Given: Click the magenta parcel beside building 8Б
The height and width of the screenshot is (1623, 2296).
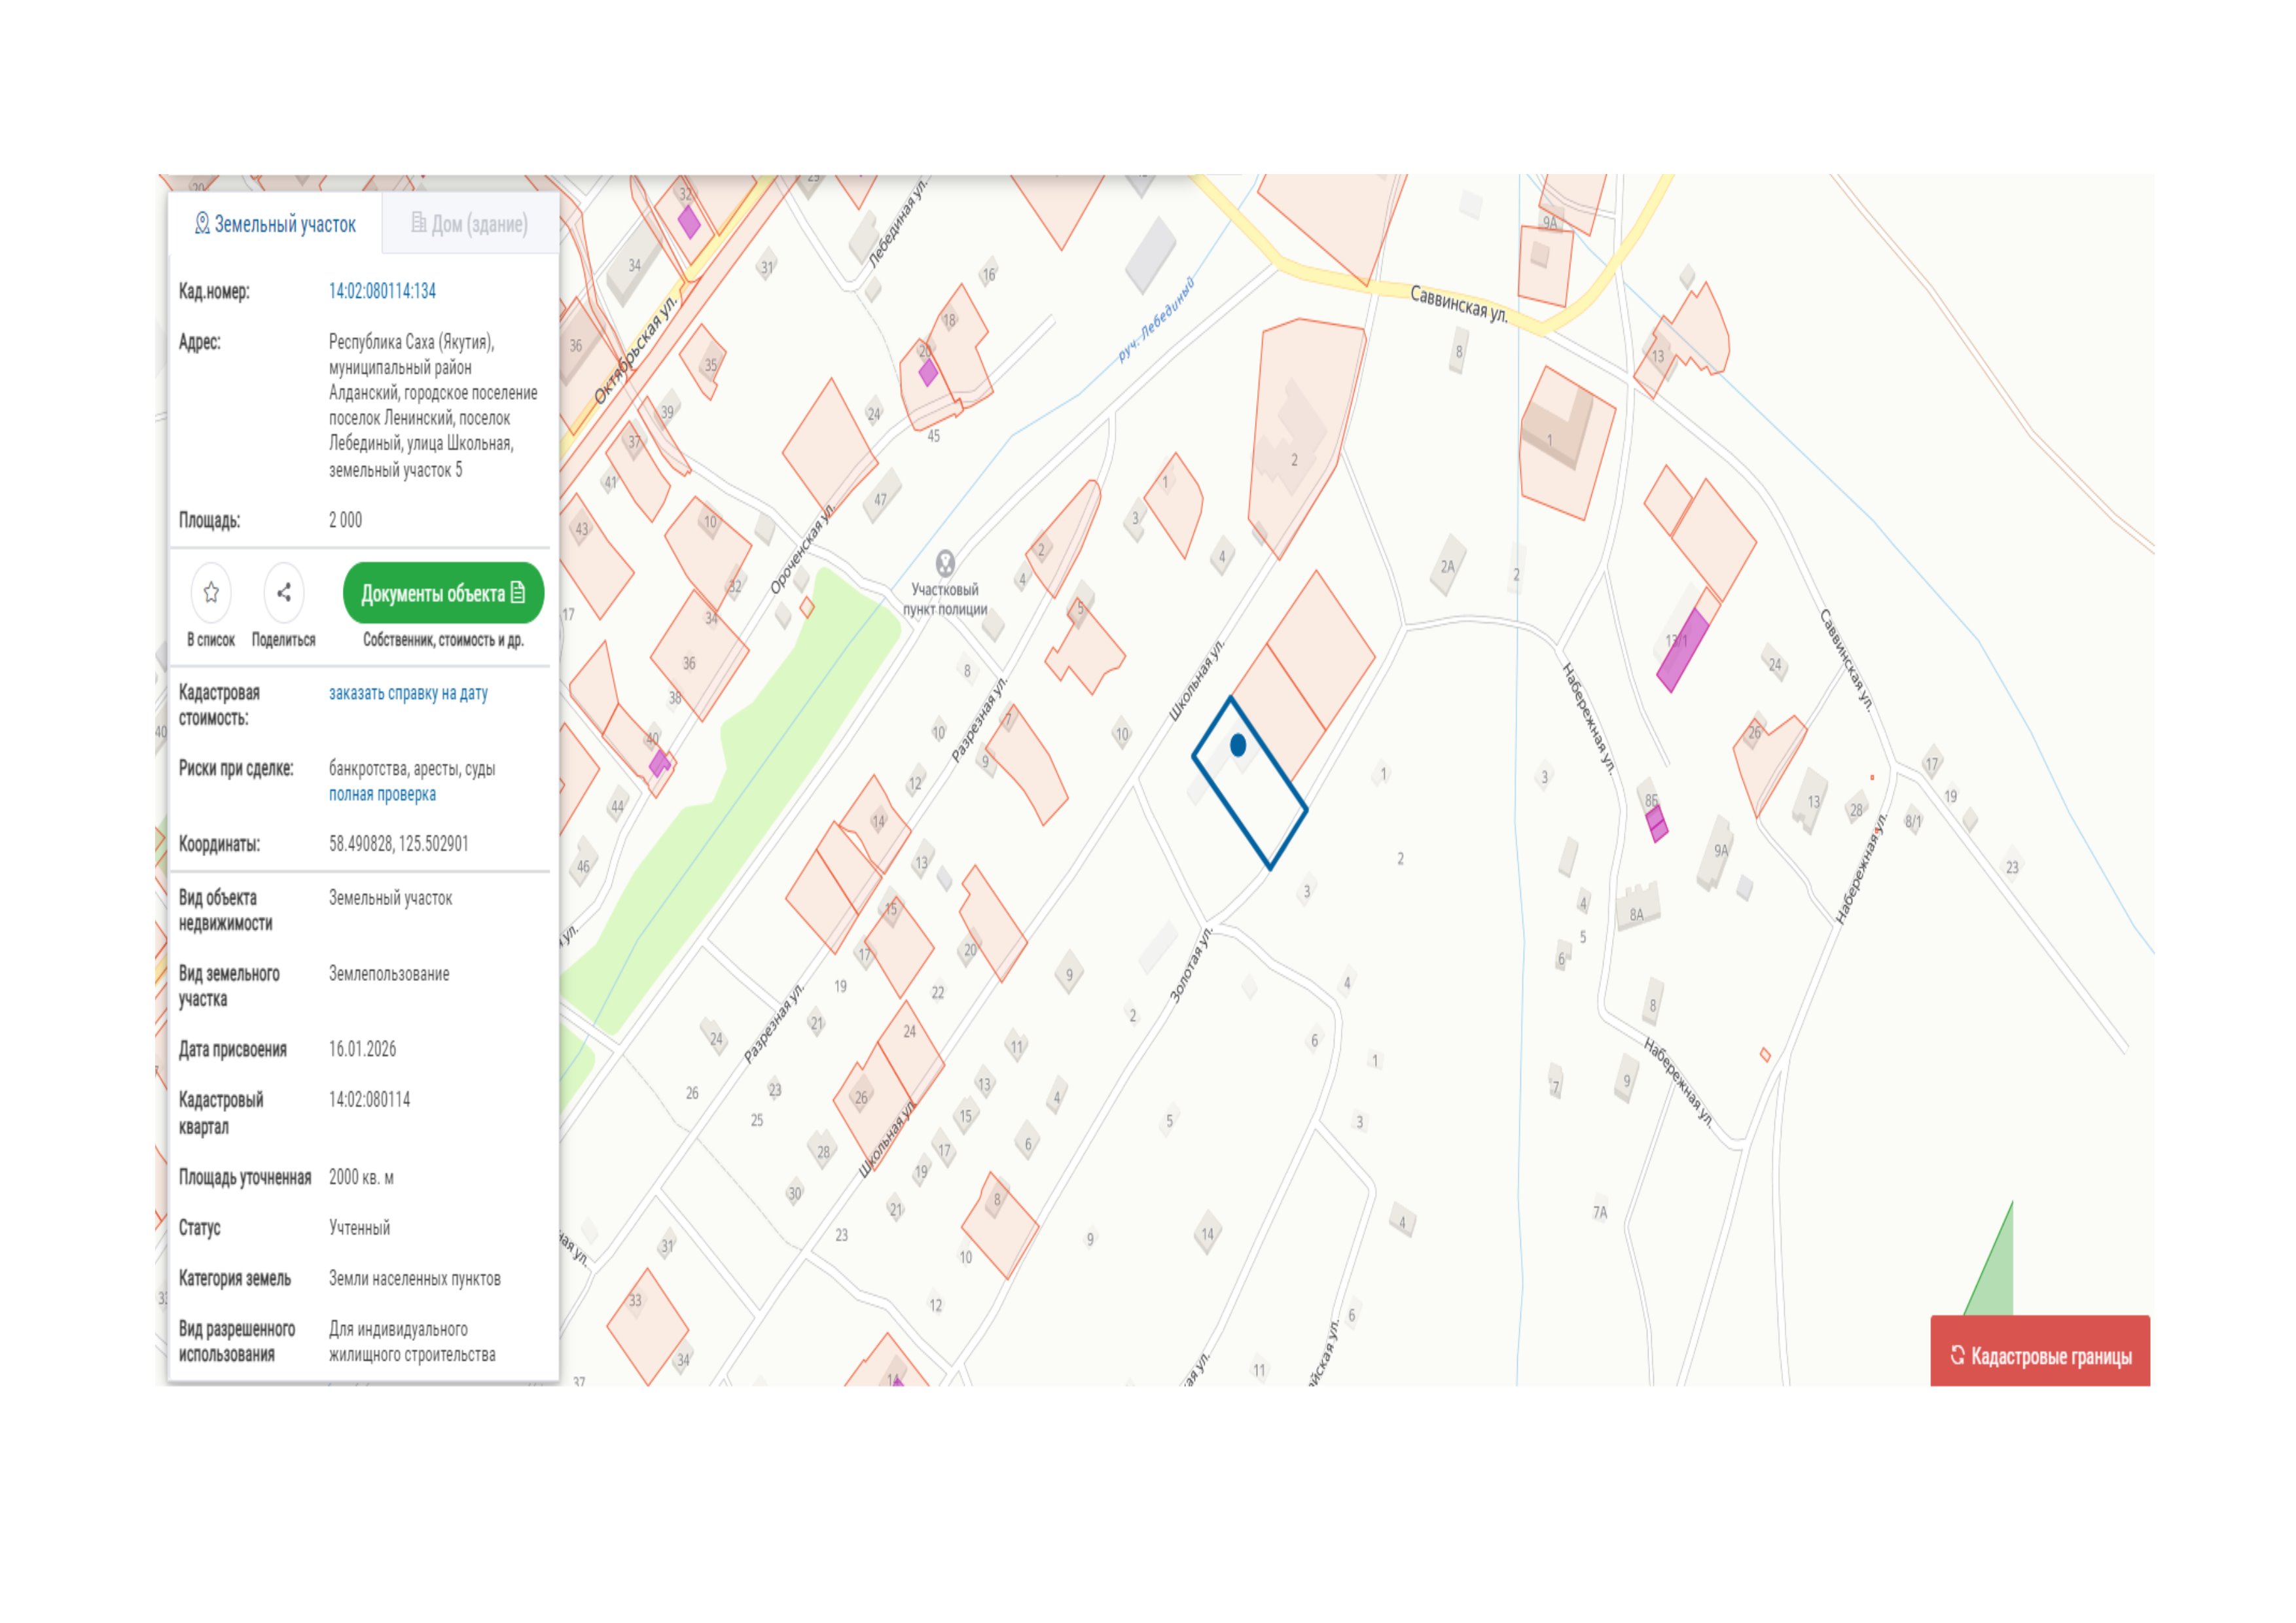Looking at the screenshot, I should pos(1656,823).
